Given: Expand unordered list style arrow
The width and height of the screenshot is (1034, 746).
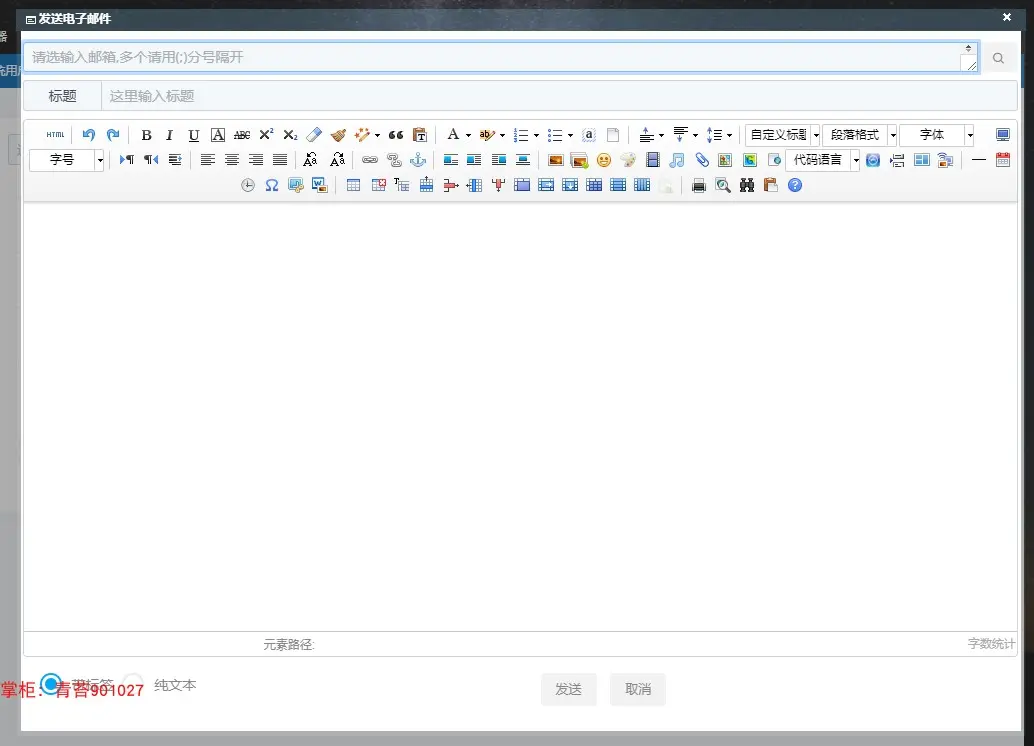Looking at the screenshot, I should (570, 135).
